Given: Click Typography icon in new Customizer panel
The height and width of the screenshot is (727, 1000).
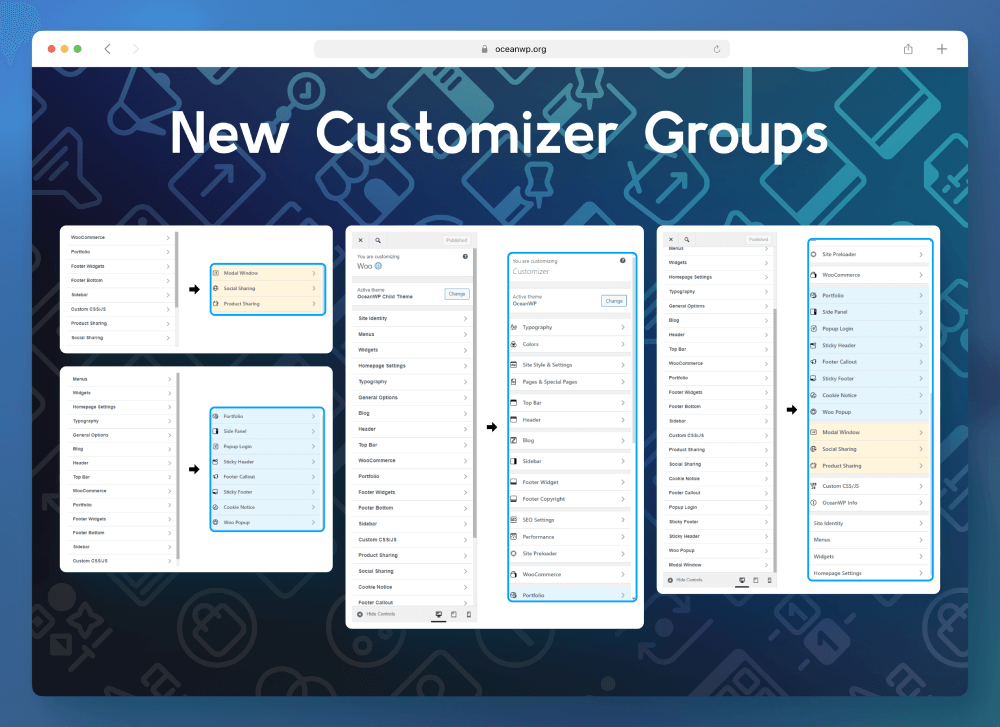Looking at the screenshot, I should (x=514, y=327).
